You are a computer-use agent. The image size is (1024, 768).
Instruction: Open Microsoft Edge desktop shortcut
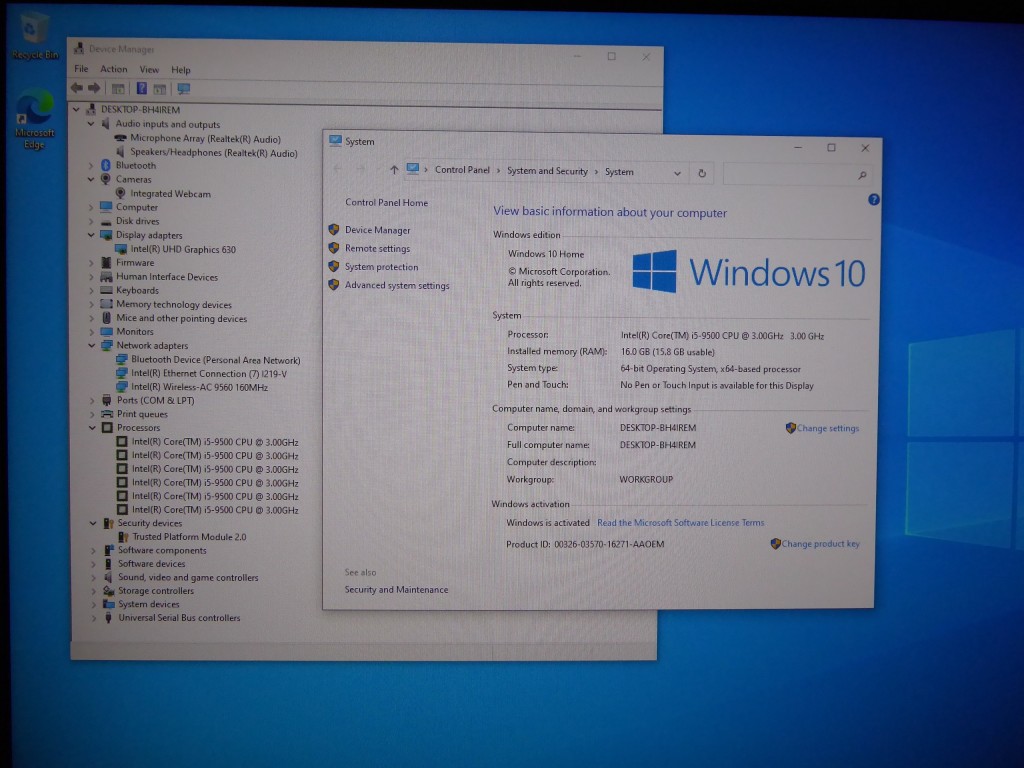[x=34, y=119]
